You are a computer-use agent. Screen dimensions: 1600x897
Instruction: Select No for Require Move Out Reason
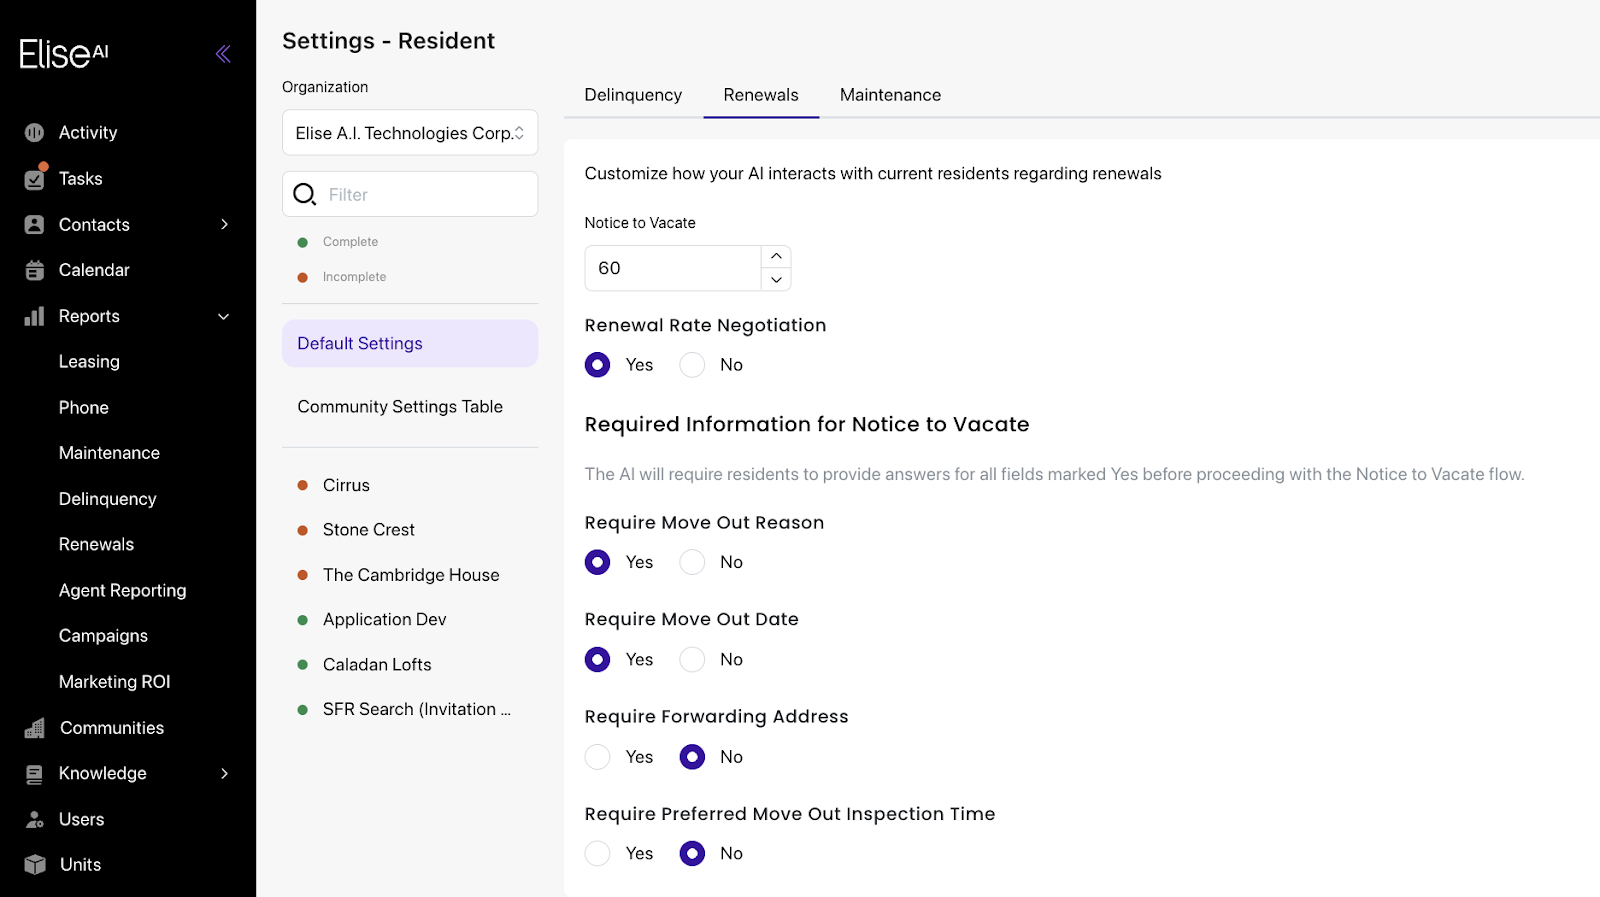coord(692,562)
